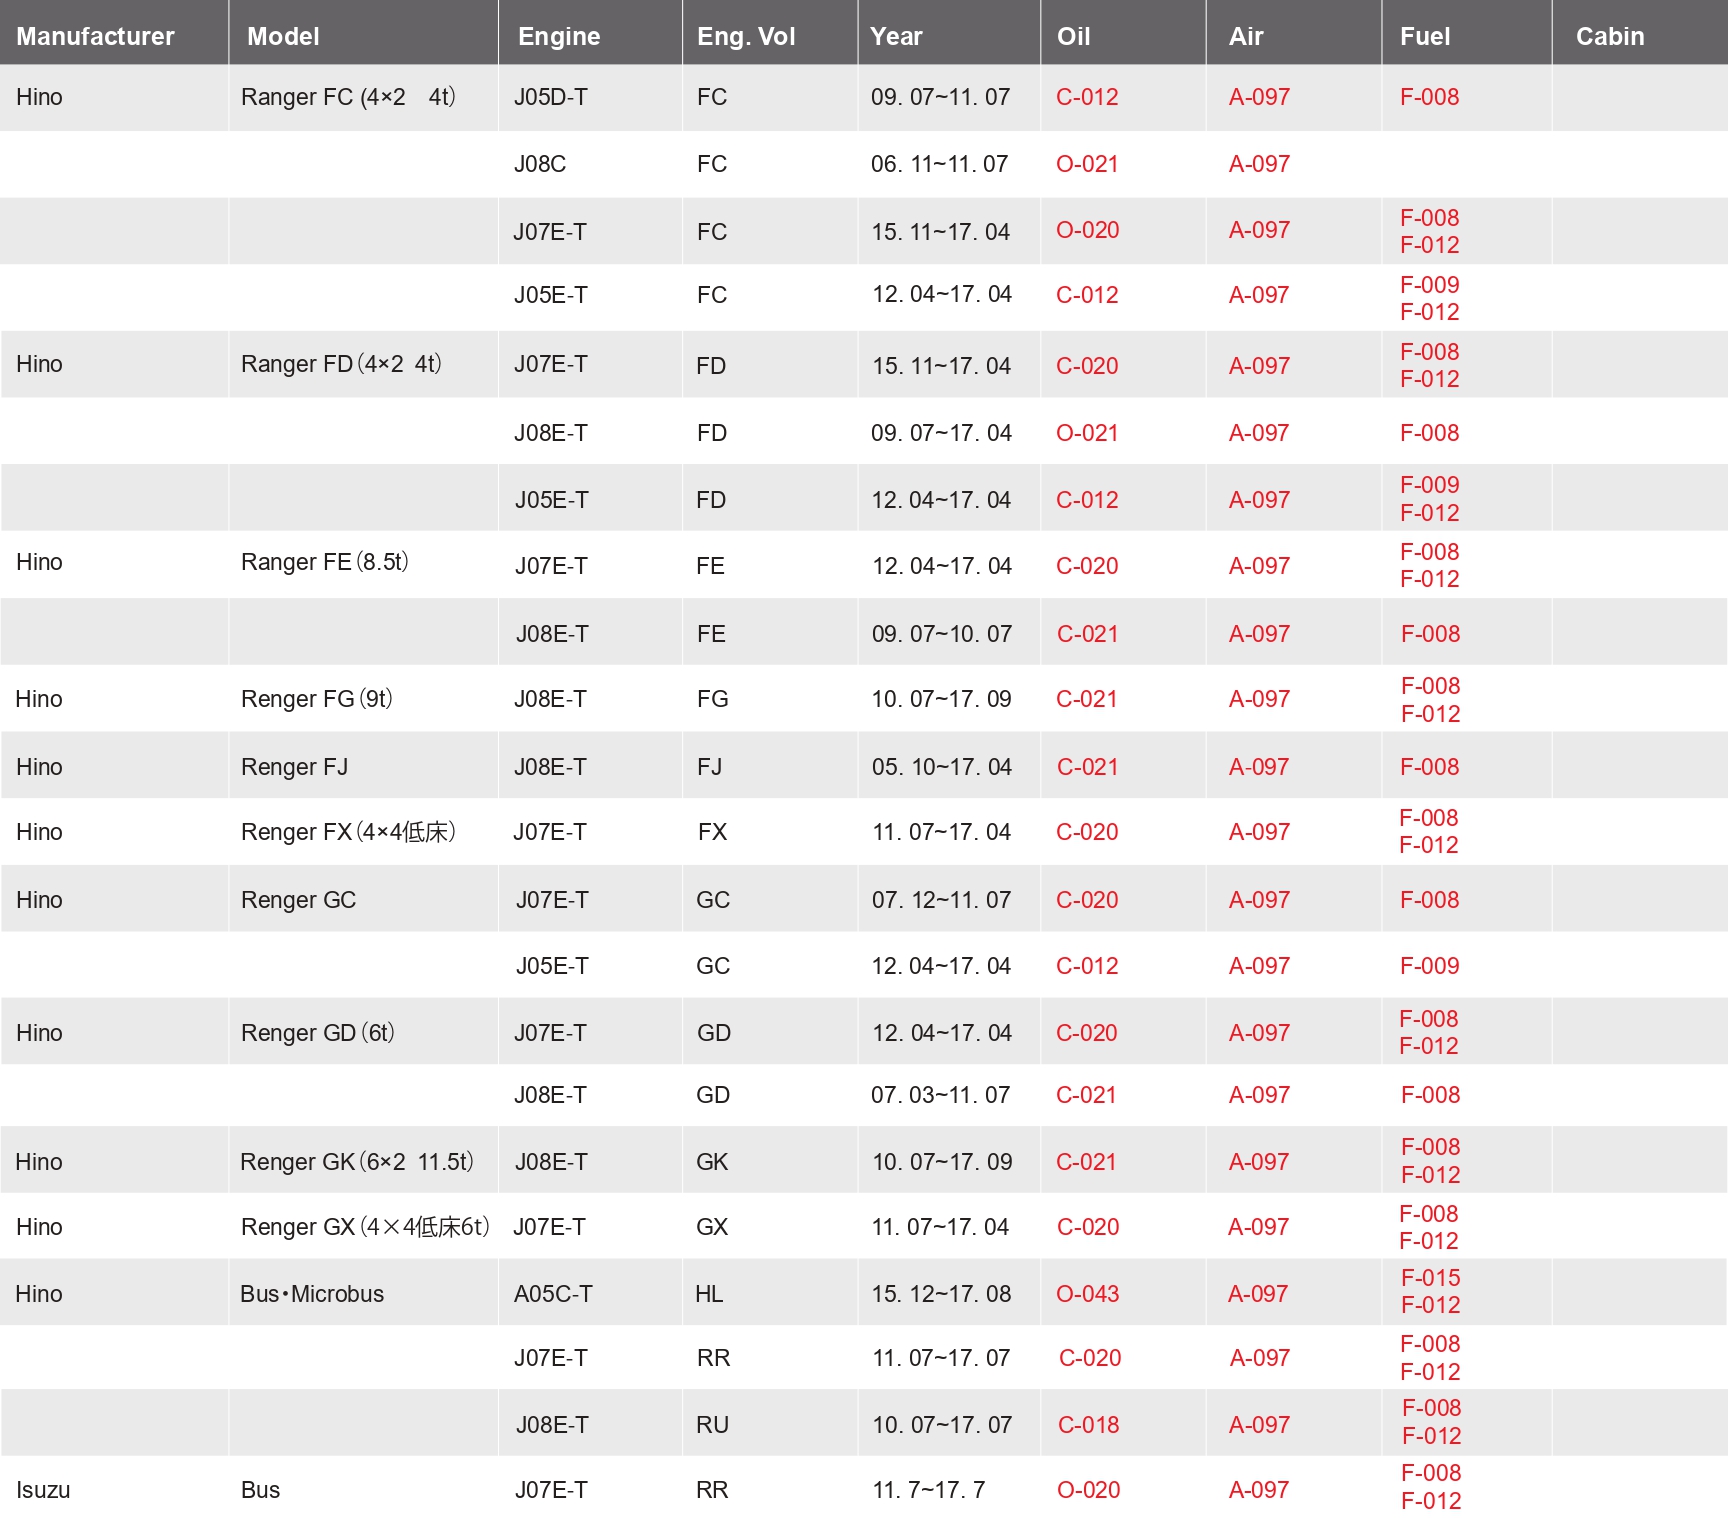Click year 09. 07~10. 07 in the FE row
Viewport: 1728px width, 1518px height.
click(x=941, y=634)
